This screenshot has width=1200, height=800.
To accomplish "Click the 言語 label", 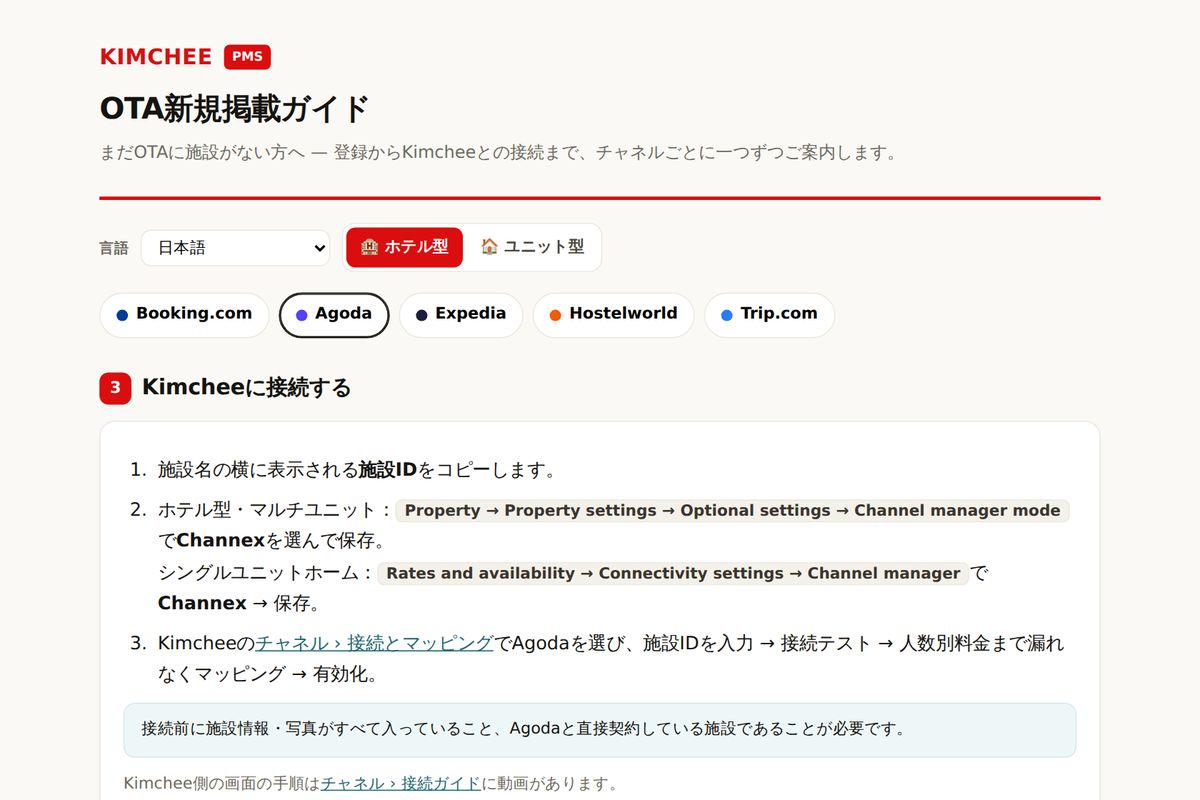I will [114, 249].
